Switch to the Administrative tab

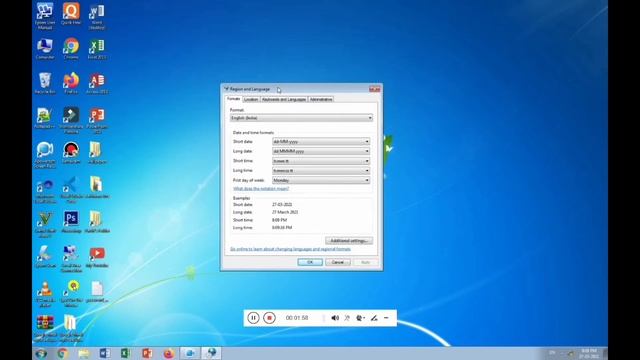[321, 99]
